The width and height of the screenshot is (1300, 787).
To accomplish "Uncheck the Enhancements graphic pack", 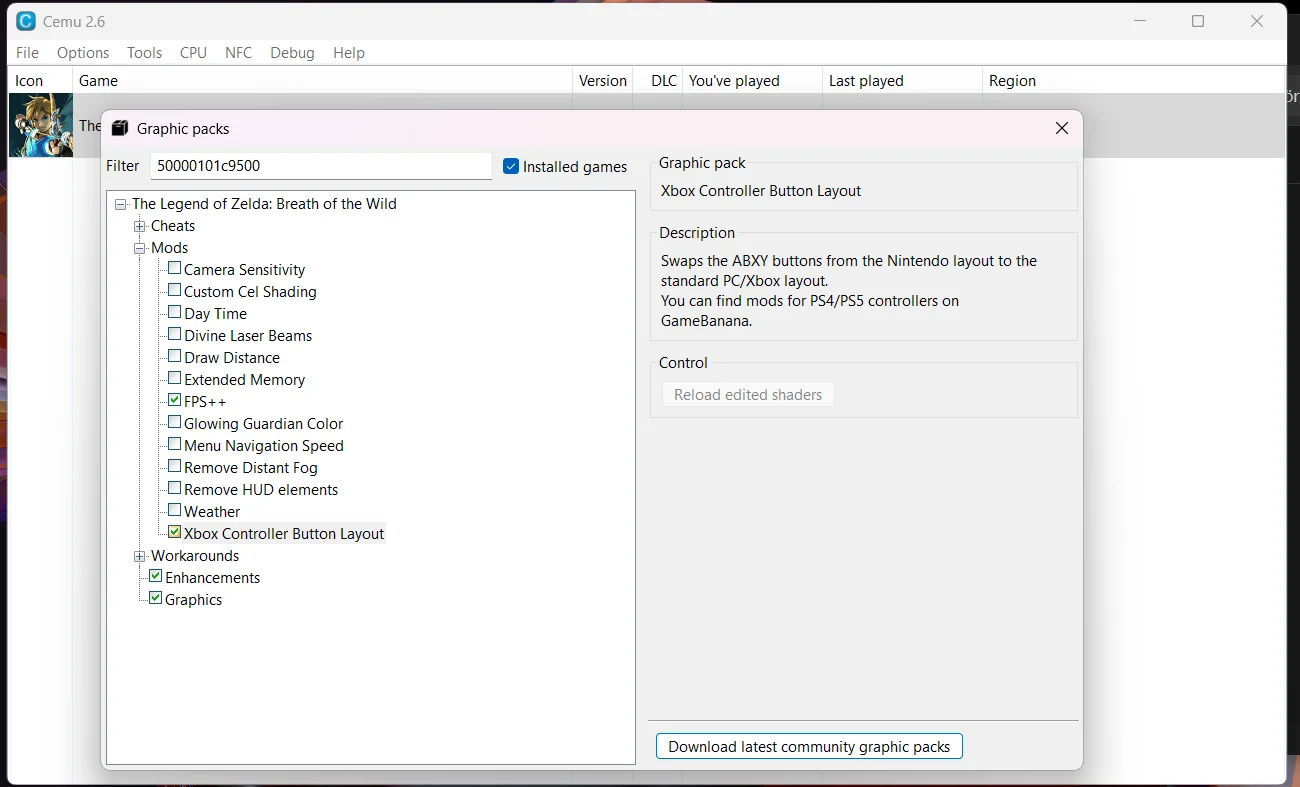I will pos(156,577).
